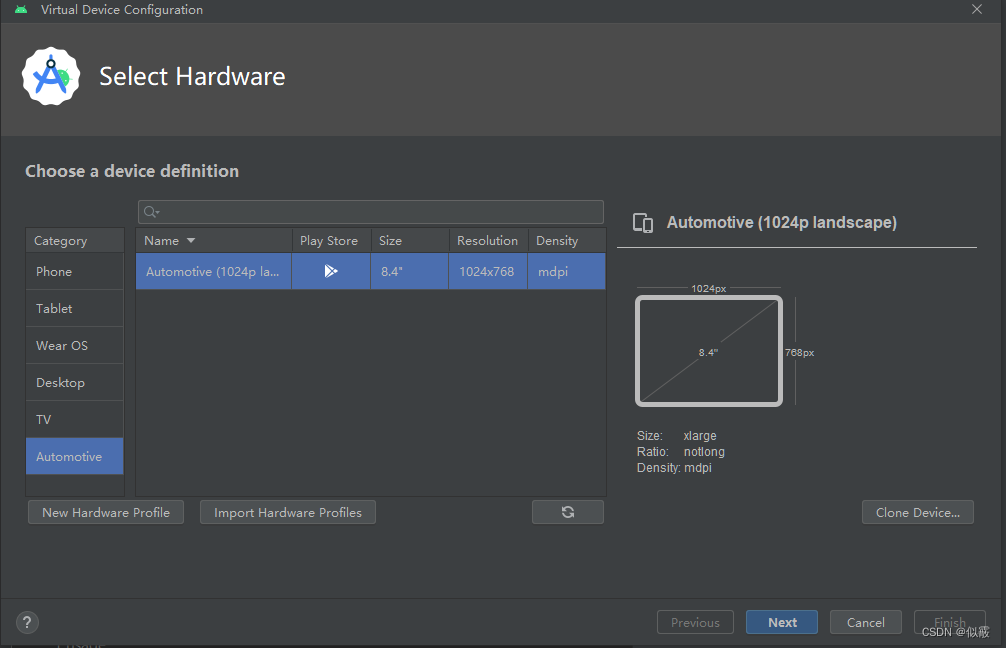Screen dimensions: 1006x648
Task: Click the 8.4" size cell
Action: point(409,271)
